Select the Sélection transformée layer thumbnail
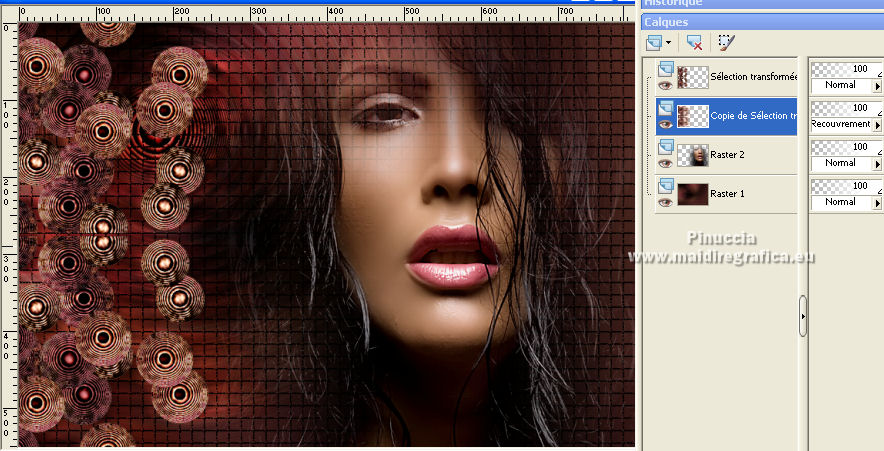This screenshot has height=451, width=884. tap(692, 77)
